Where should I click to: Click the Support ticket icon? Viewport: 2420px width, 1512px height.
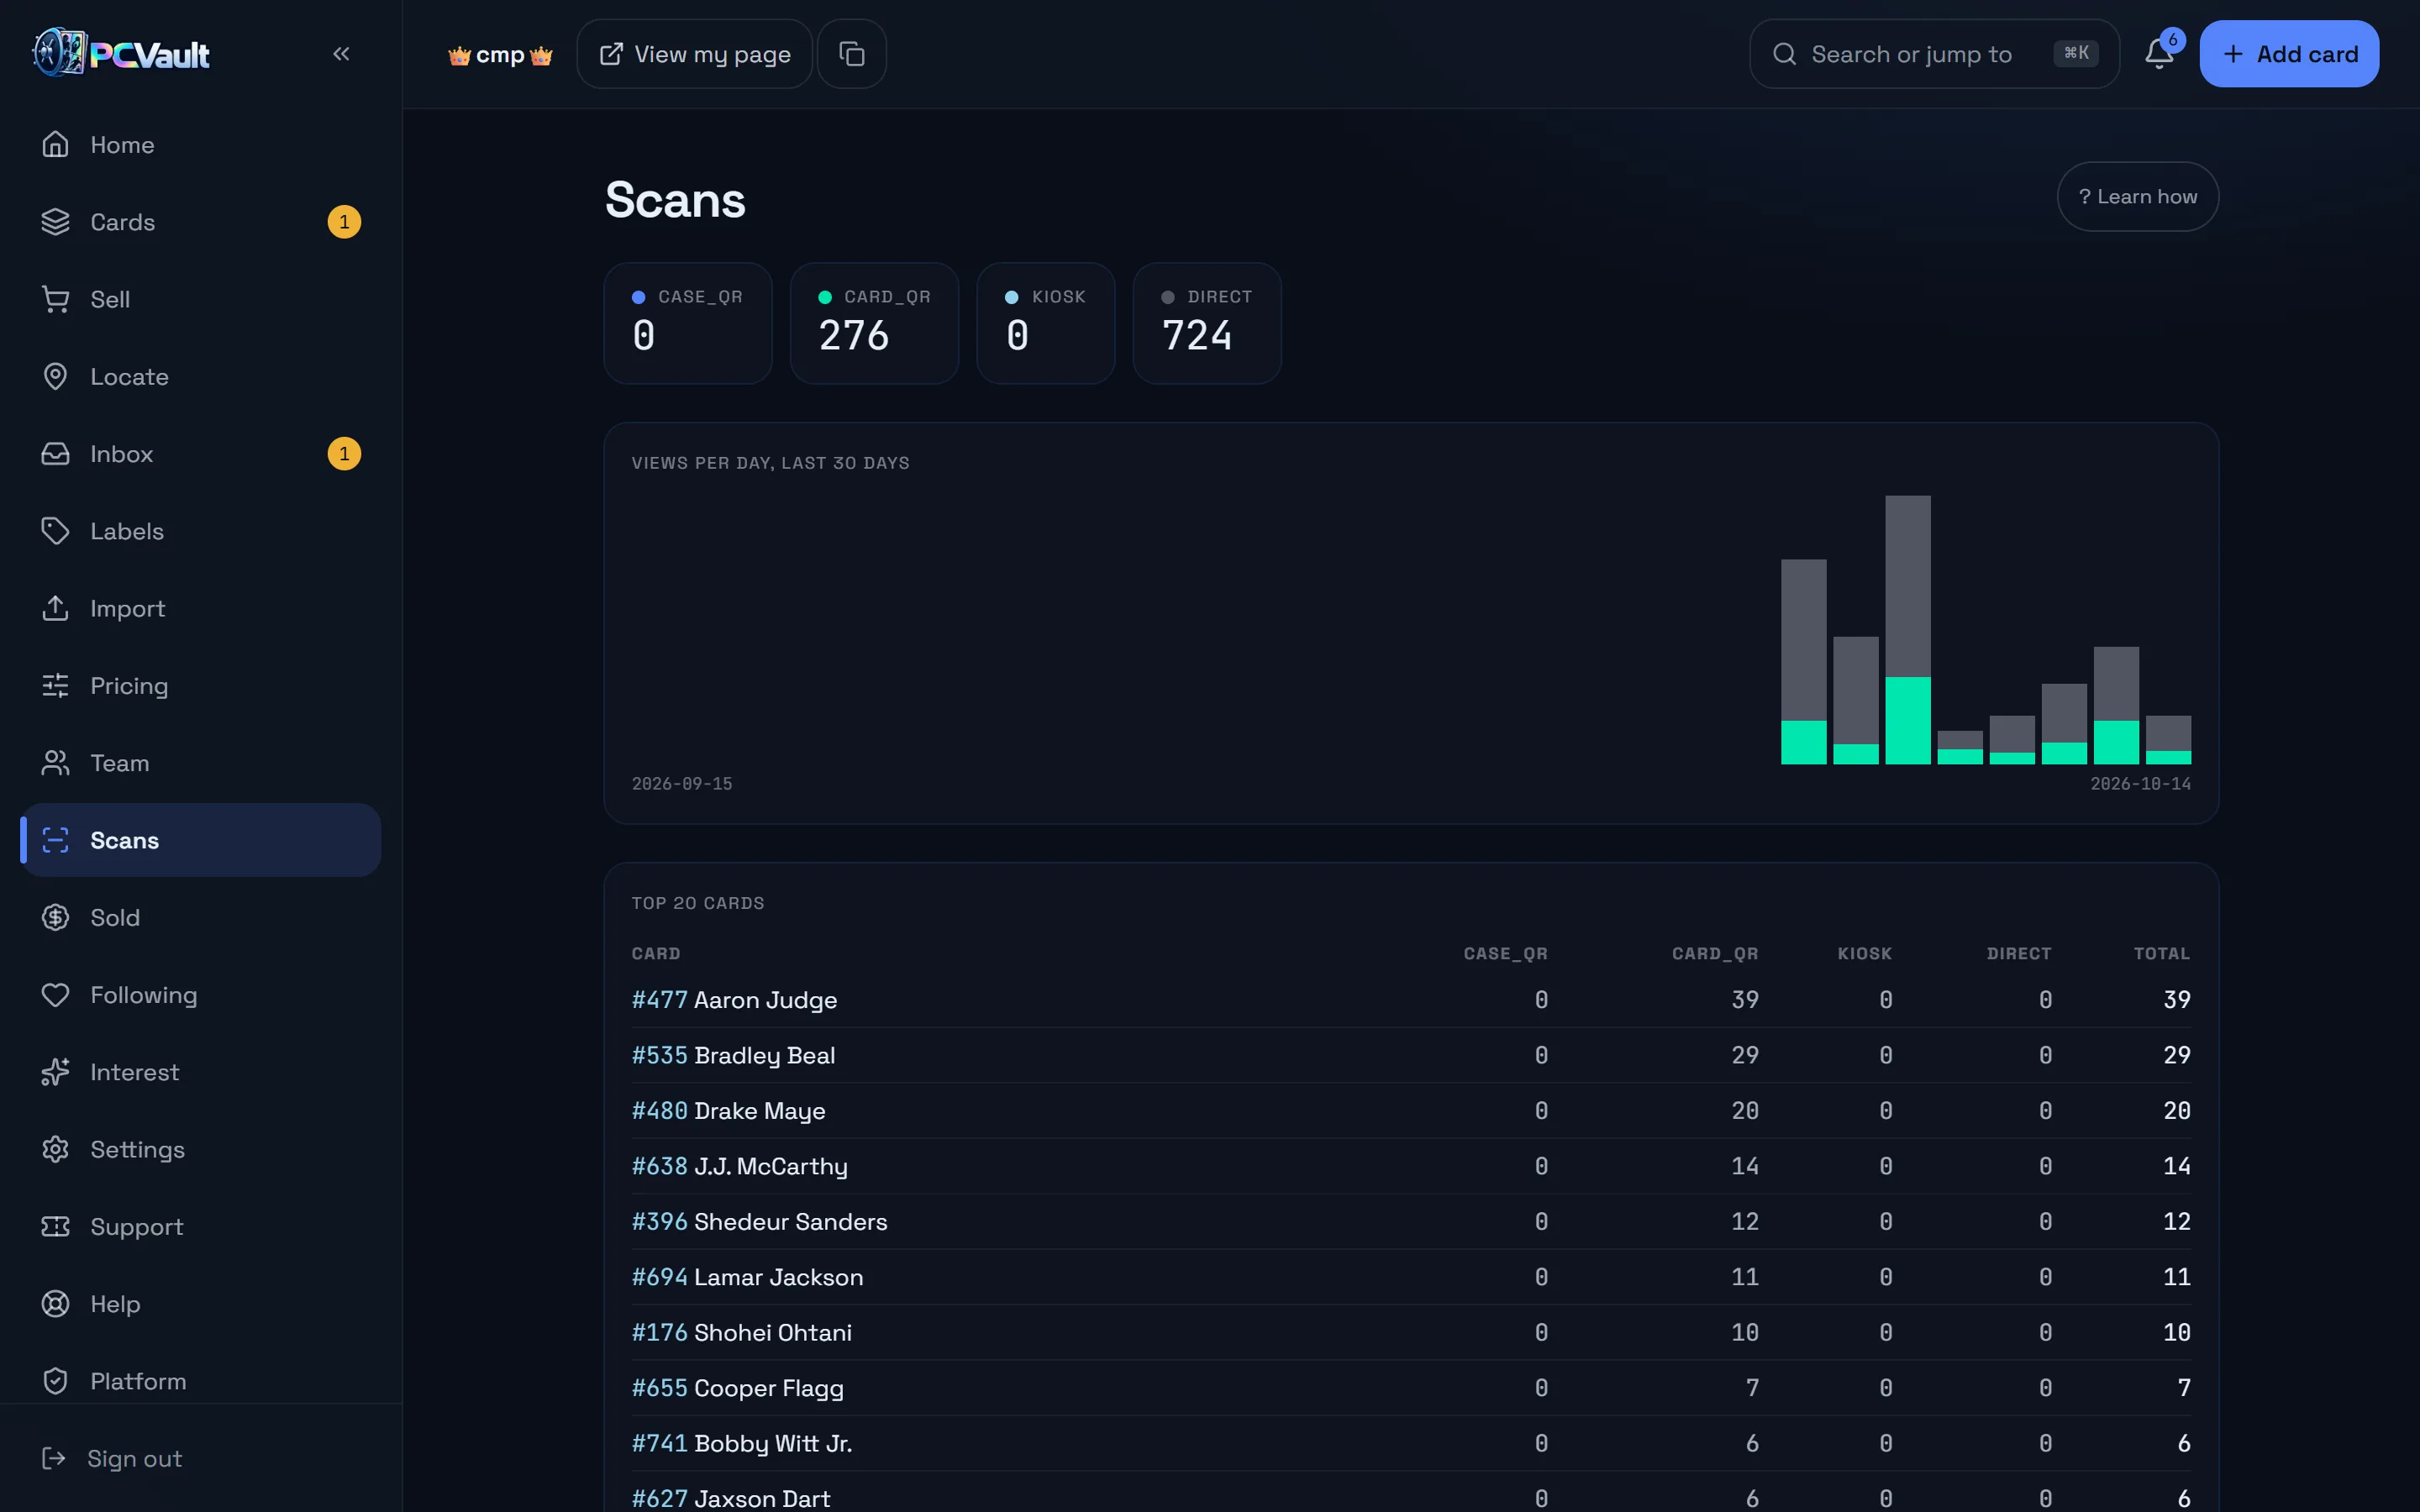click(x=55, y=1226)
